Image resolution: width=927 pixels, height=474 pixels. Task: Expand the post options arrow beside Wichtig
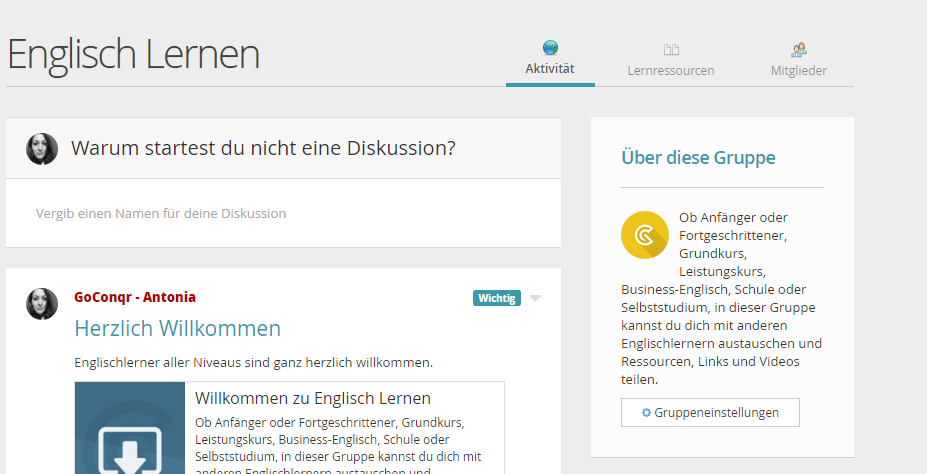tap(536, 298)
